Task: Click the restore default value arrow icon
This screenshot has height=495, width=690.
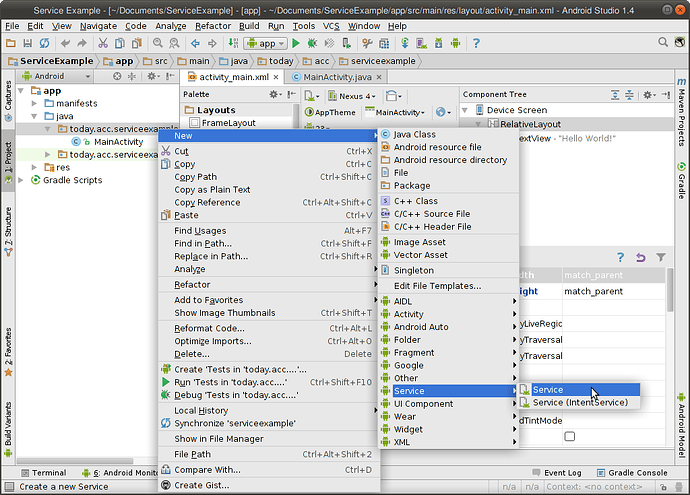Action: click(x=640, y=257)
